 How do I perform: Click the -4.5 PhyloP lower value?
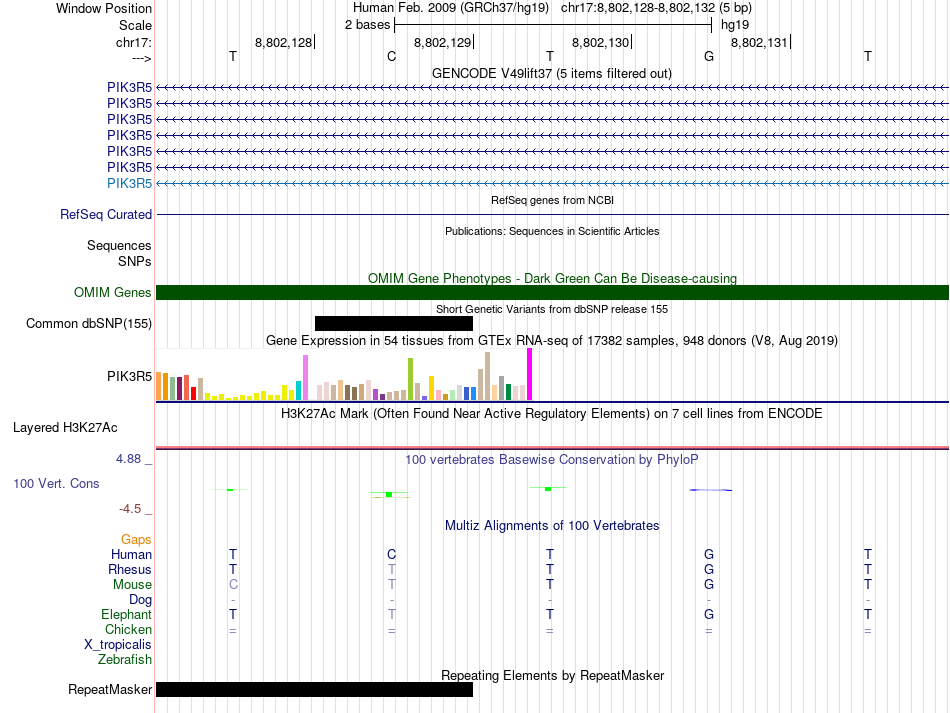[130, 509]
